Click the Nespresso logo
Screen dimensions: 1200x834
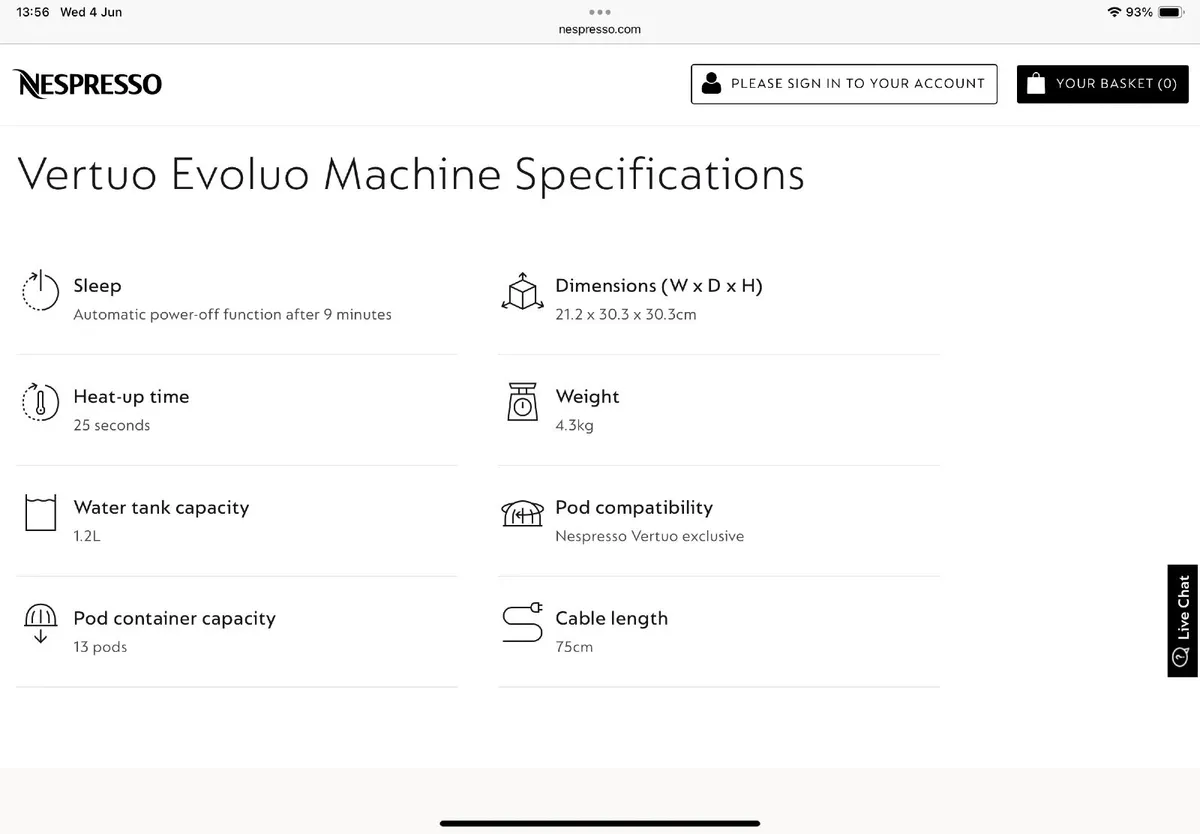click(87, 84)
